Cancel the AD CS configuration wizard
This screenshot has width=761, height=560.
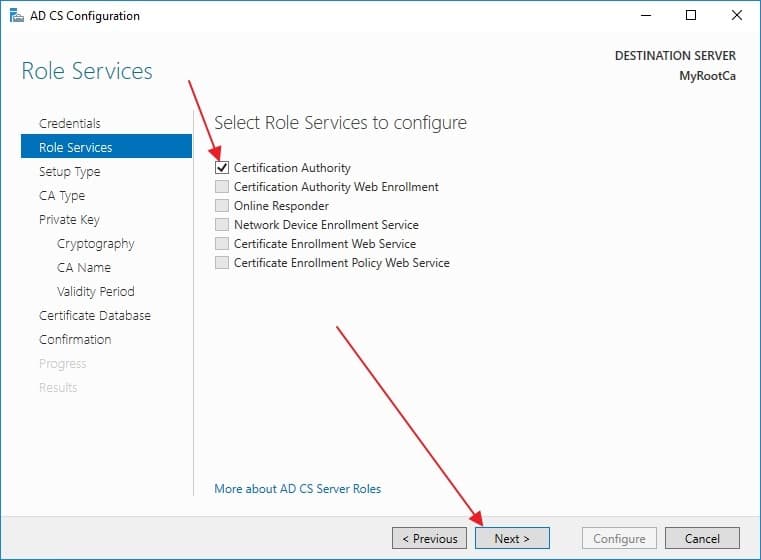(702, 538)
